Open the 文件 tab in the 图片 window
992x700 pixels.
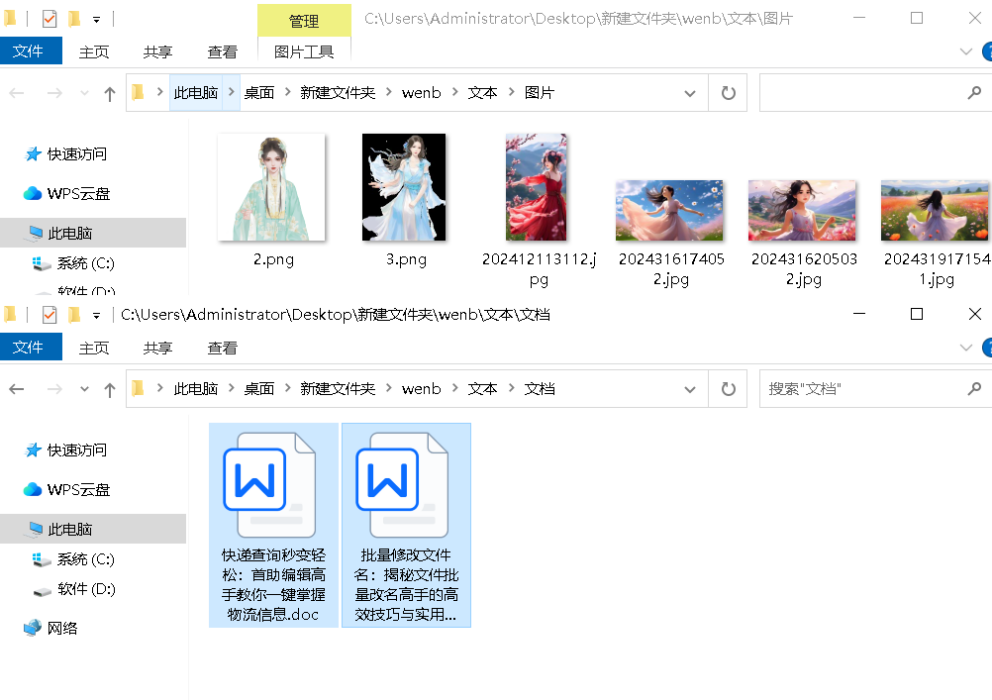[30, 51]
